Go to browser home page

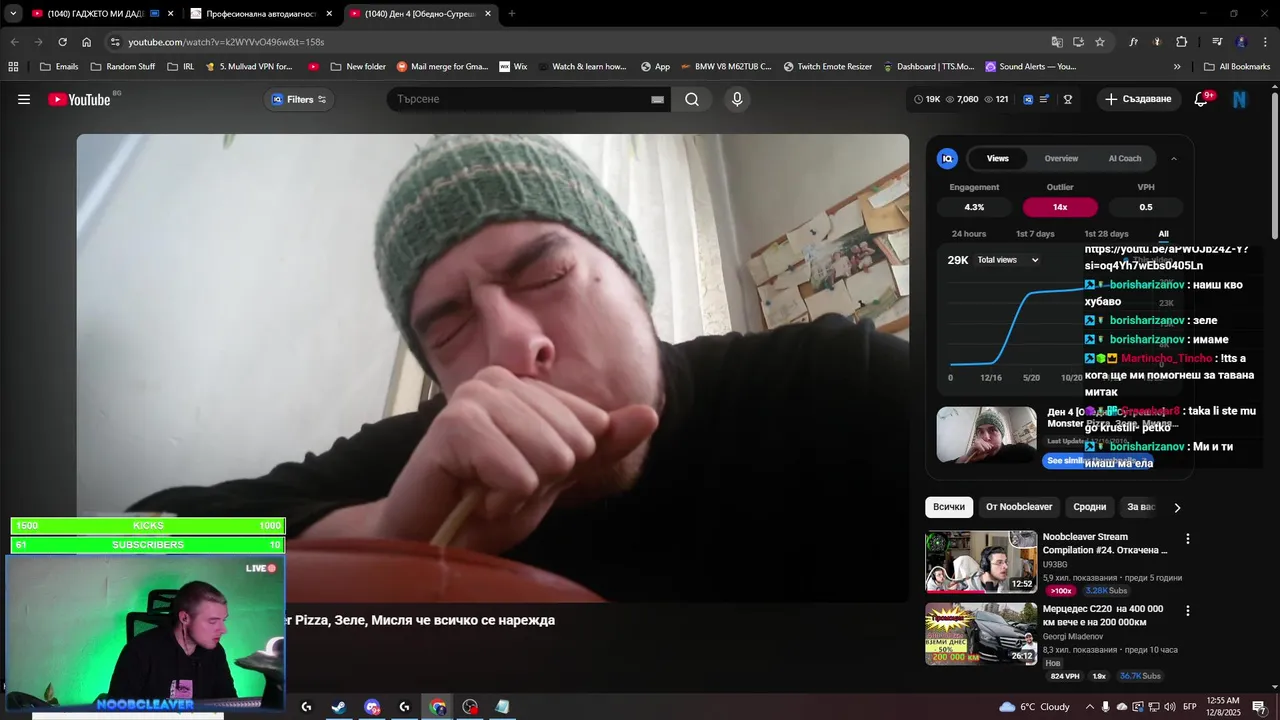click(x=86, y=42)
